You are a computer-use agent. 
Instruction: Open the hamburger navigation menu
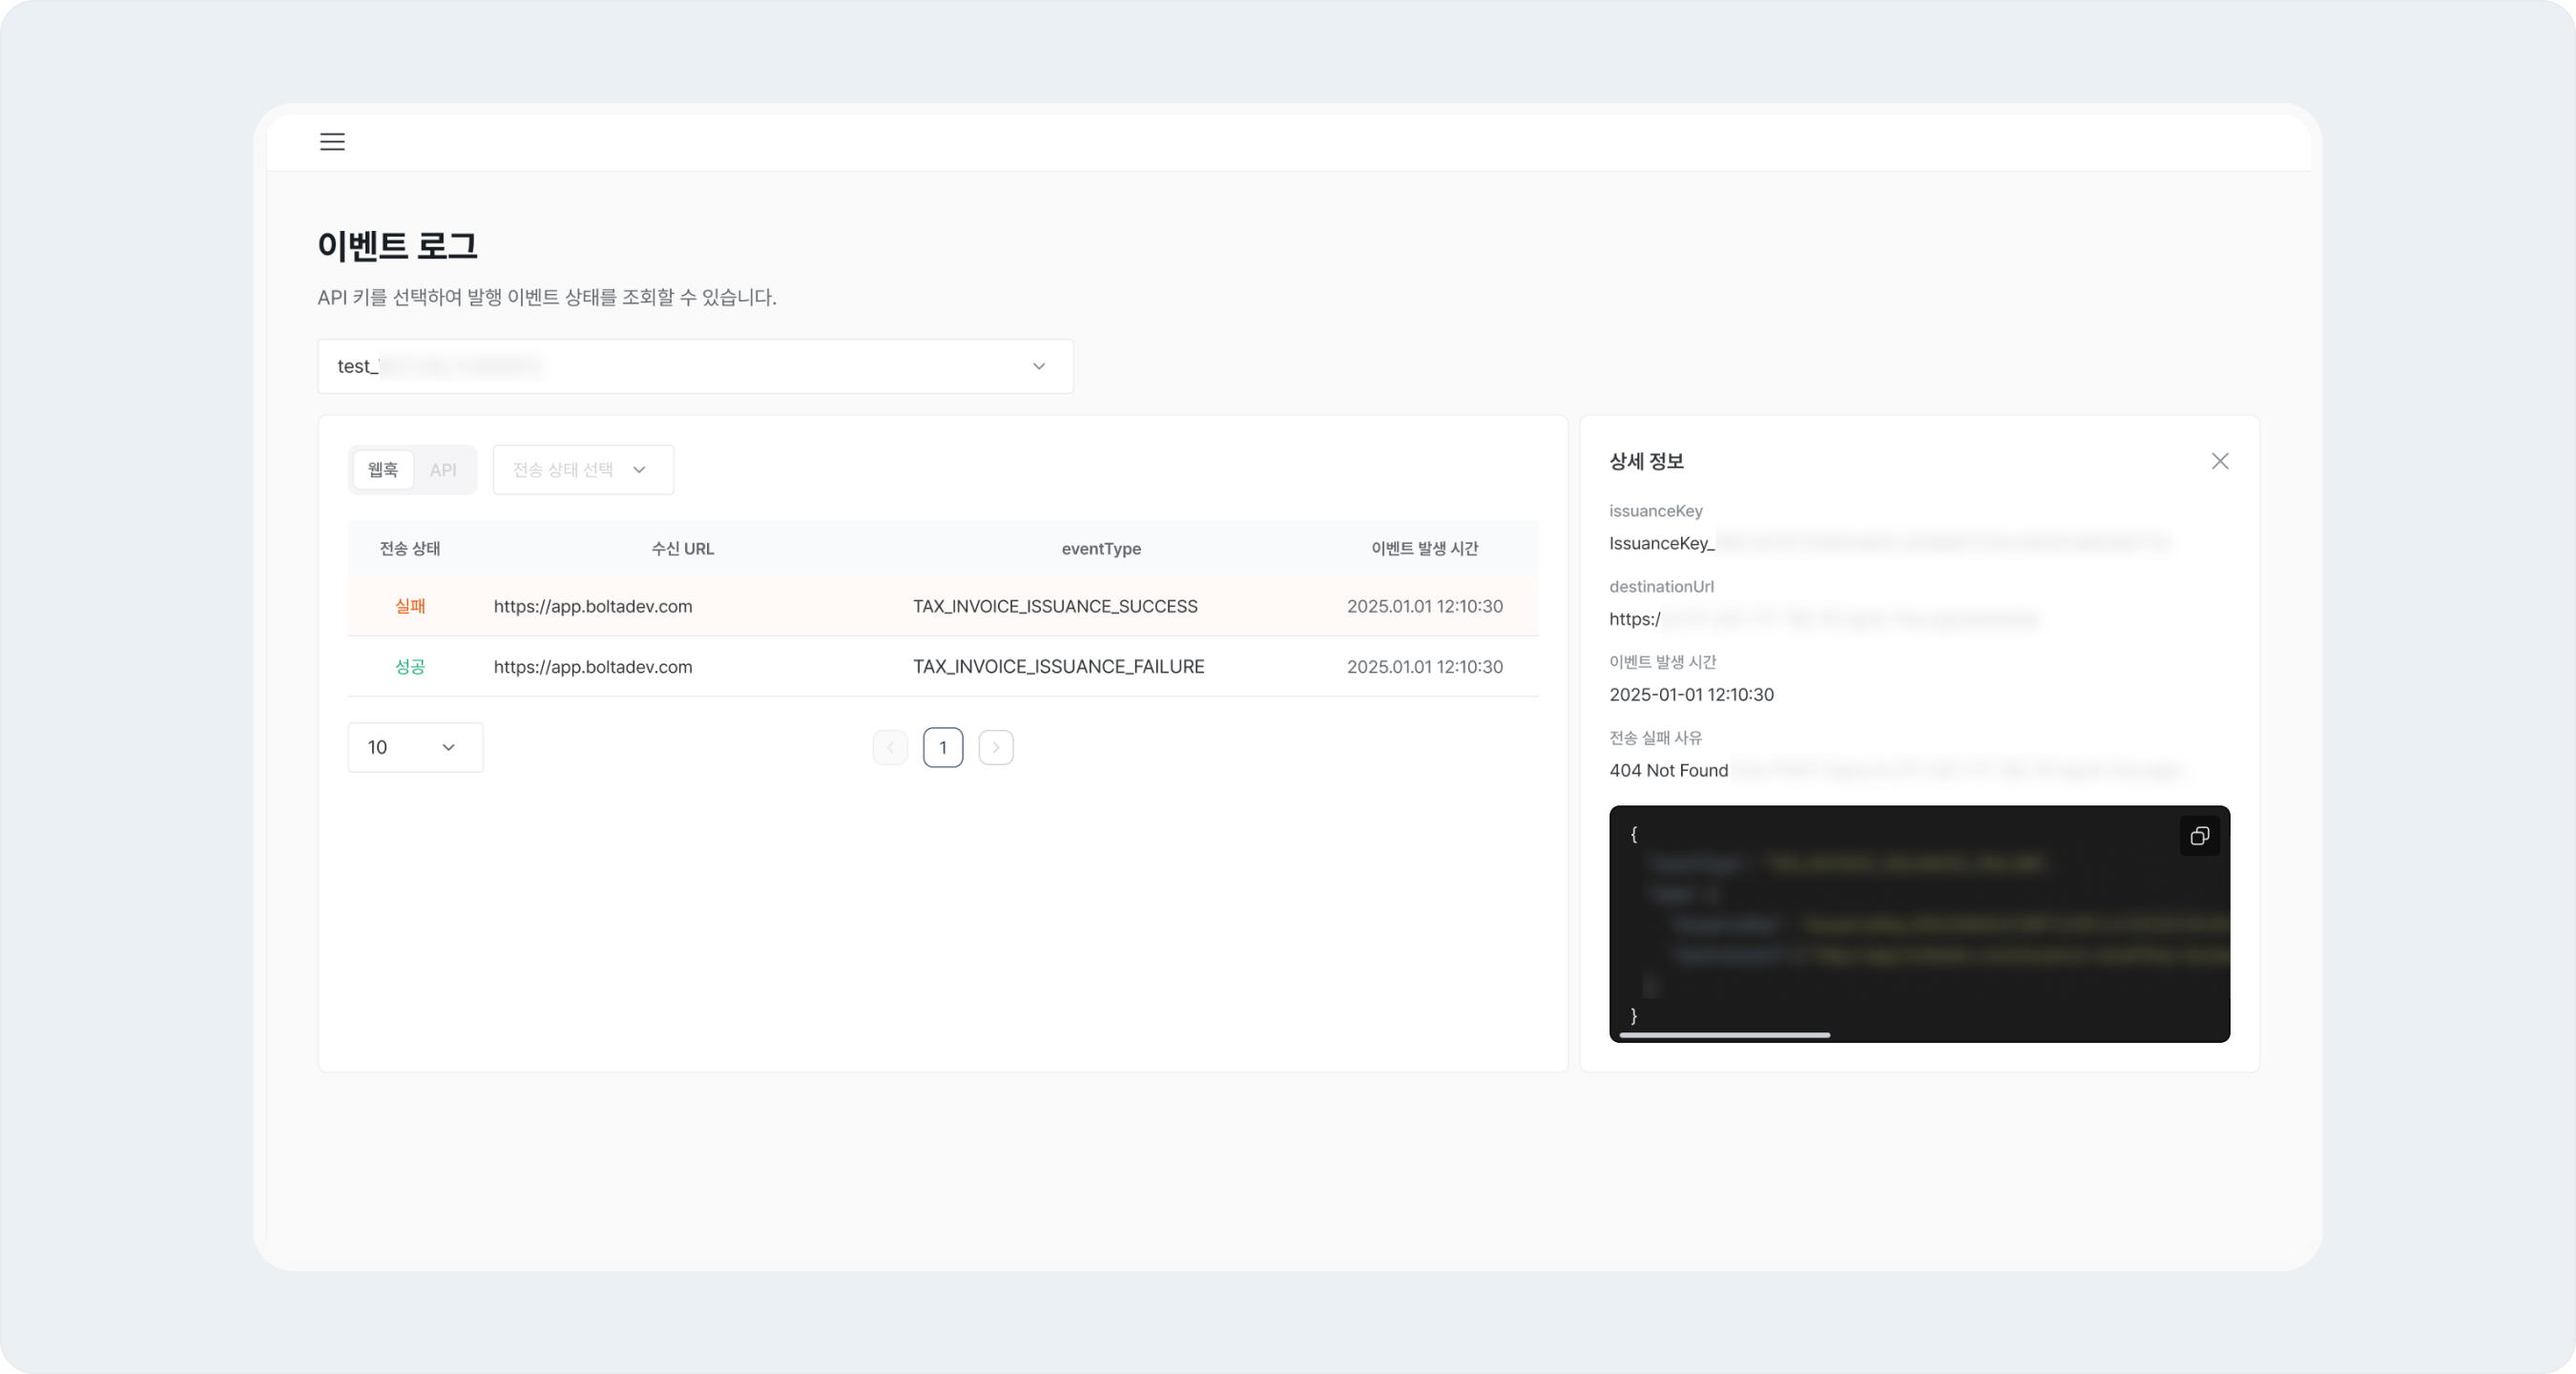point(331,141)
